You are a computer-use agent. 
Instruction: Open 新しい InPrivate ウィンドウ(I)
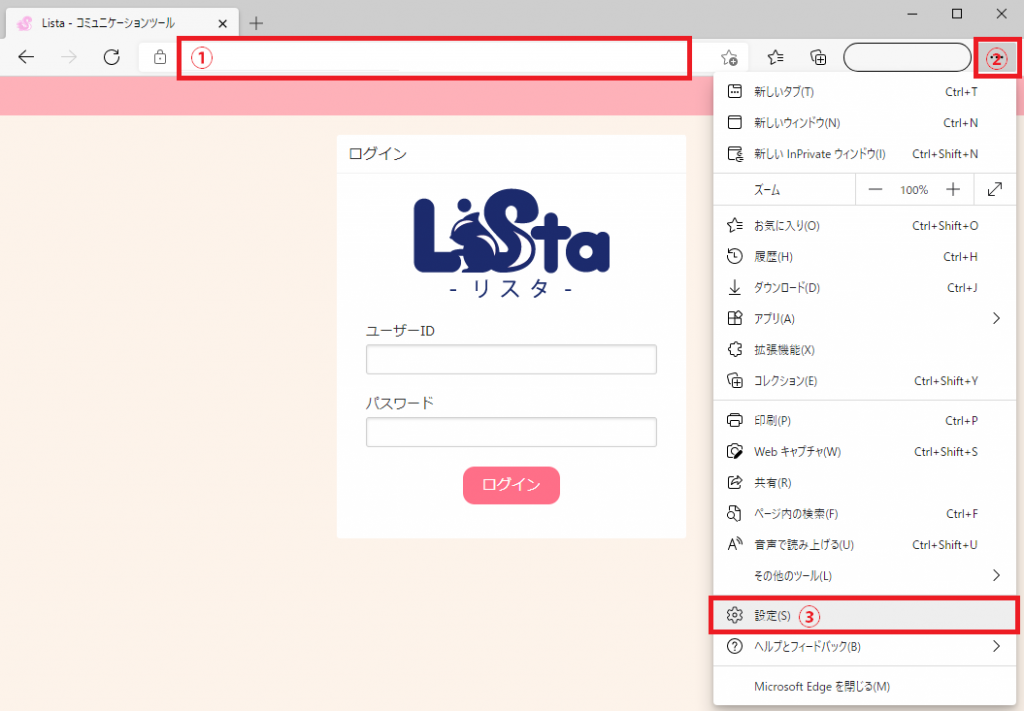864,154
